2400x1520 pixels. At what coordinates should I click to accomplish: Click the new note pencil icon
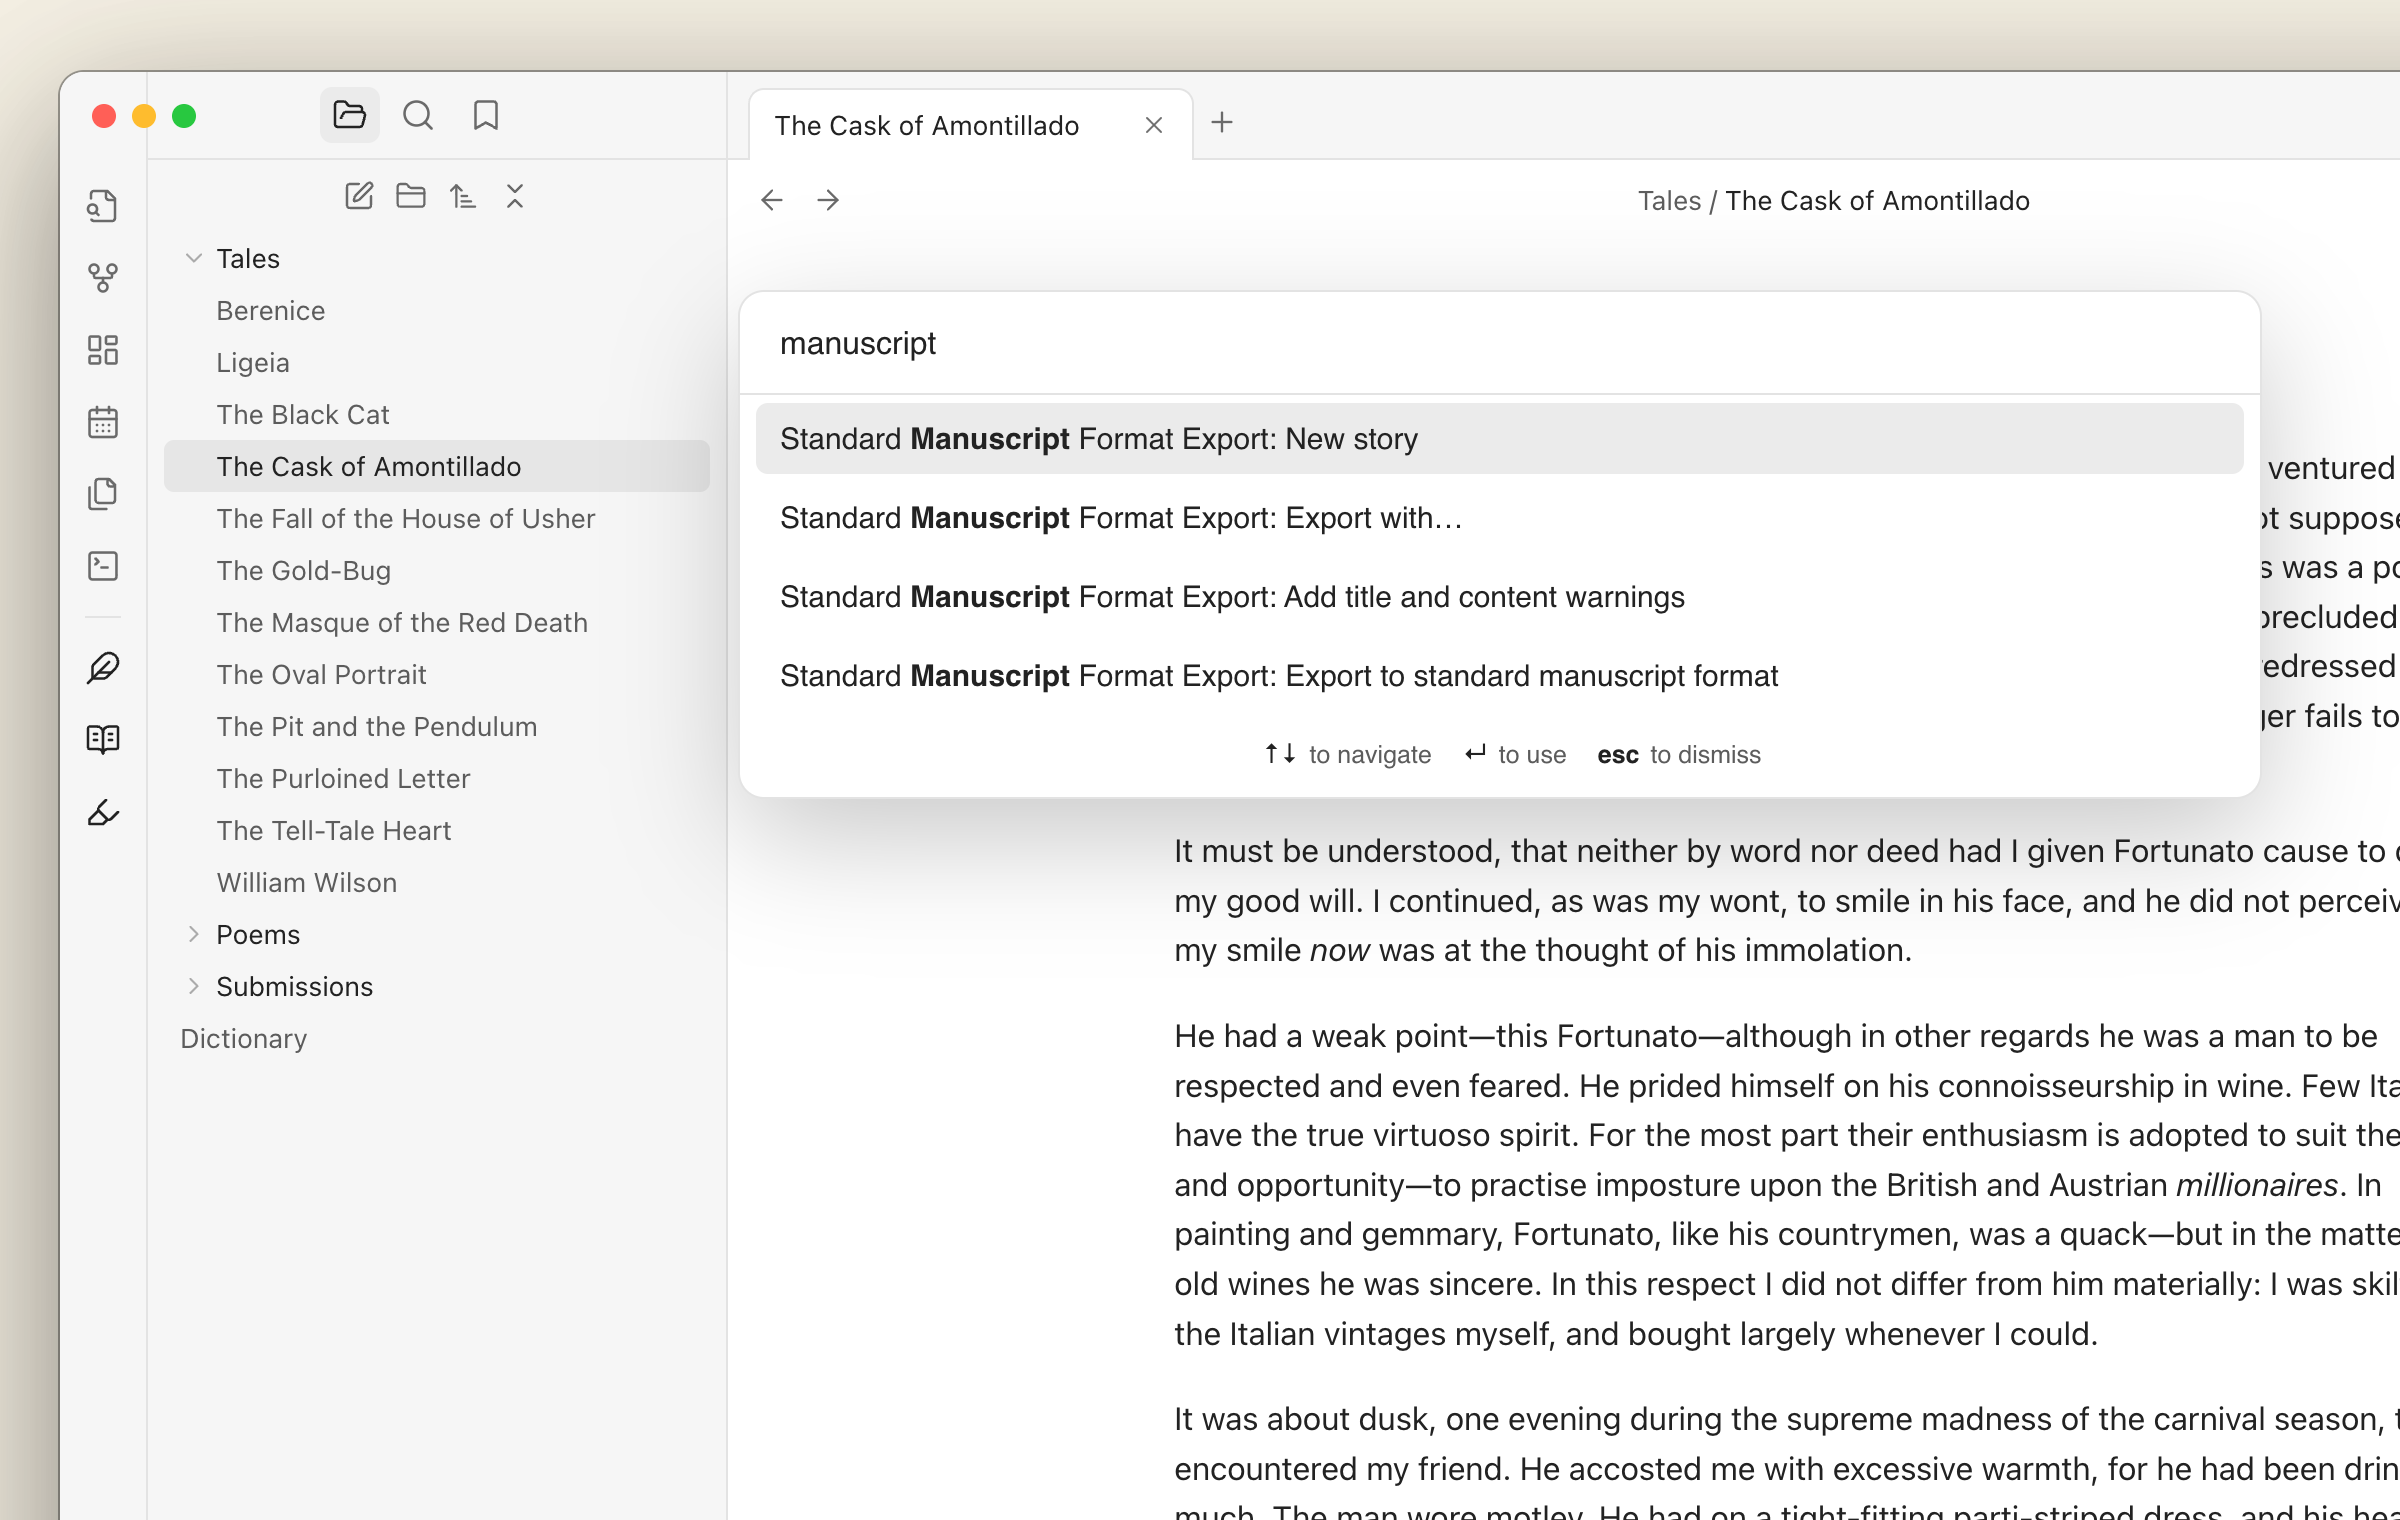click(359, 196)
